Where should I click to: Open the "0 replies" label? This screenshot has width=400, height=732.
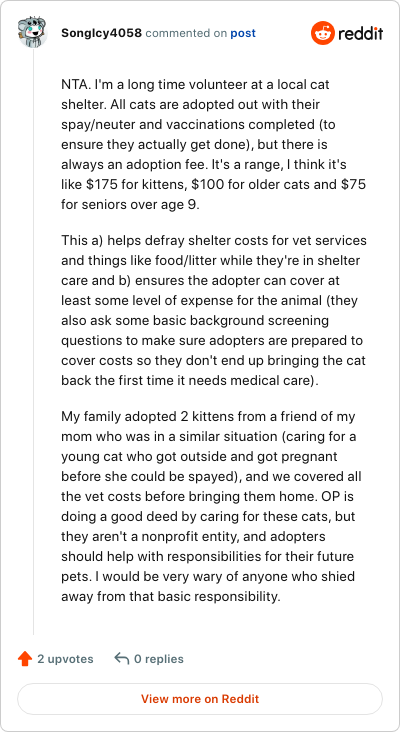[x=159, y=659]
